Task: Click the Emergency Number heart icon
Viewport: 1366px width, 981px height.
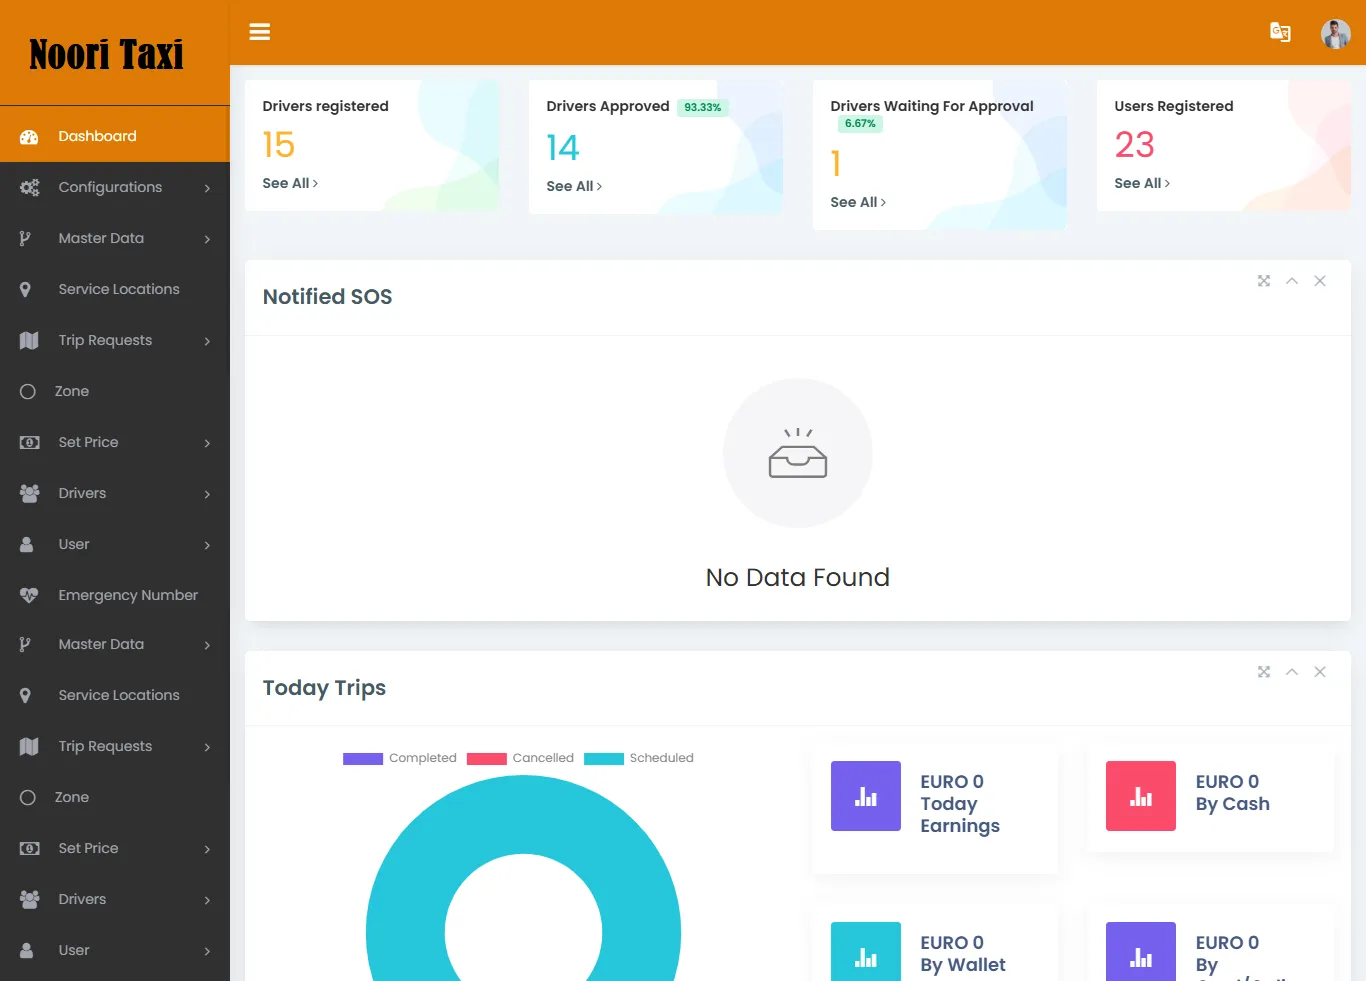Action: 27,594
